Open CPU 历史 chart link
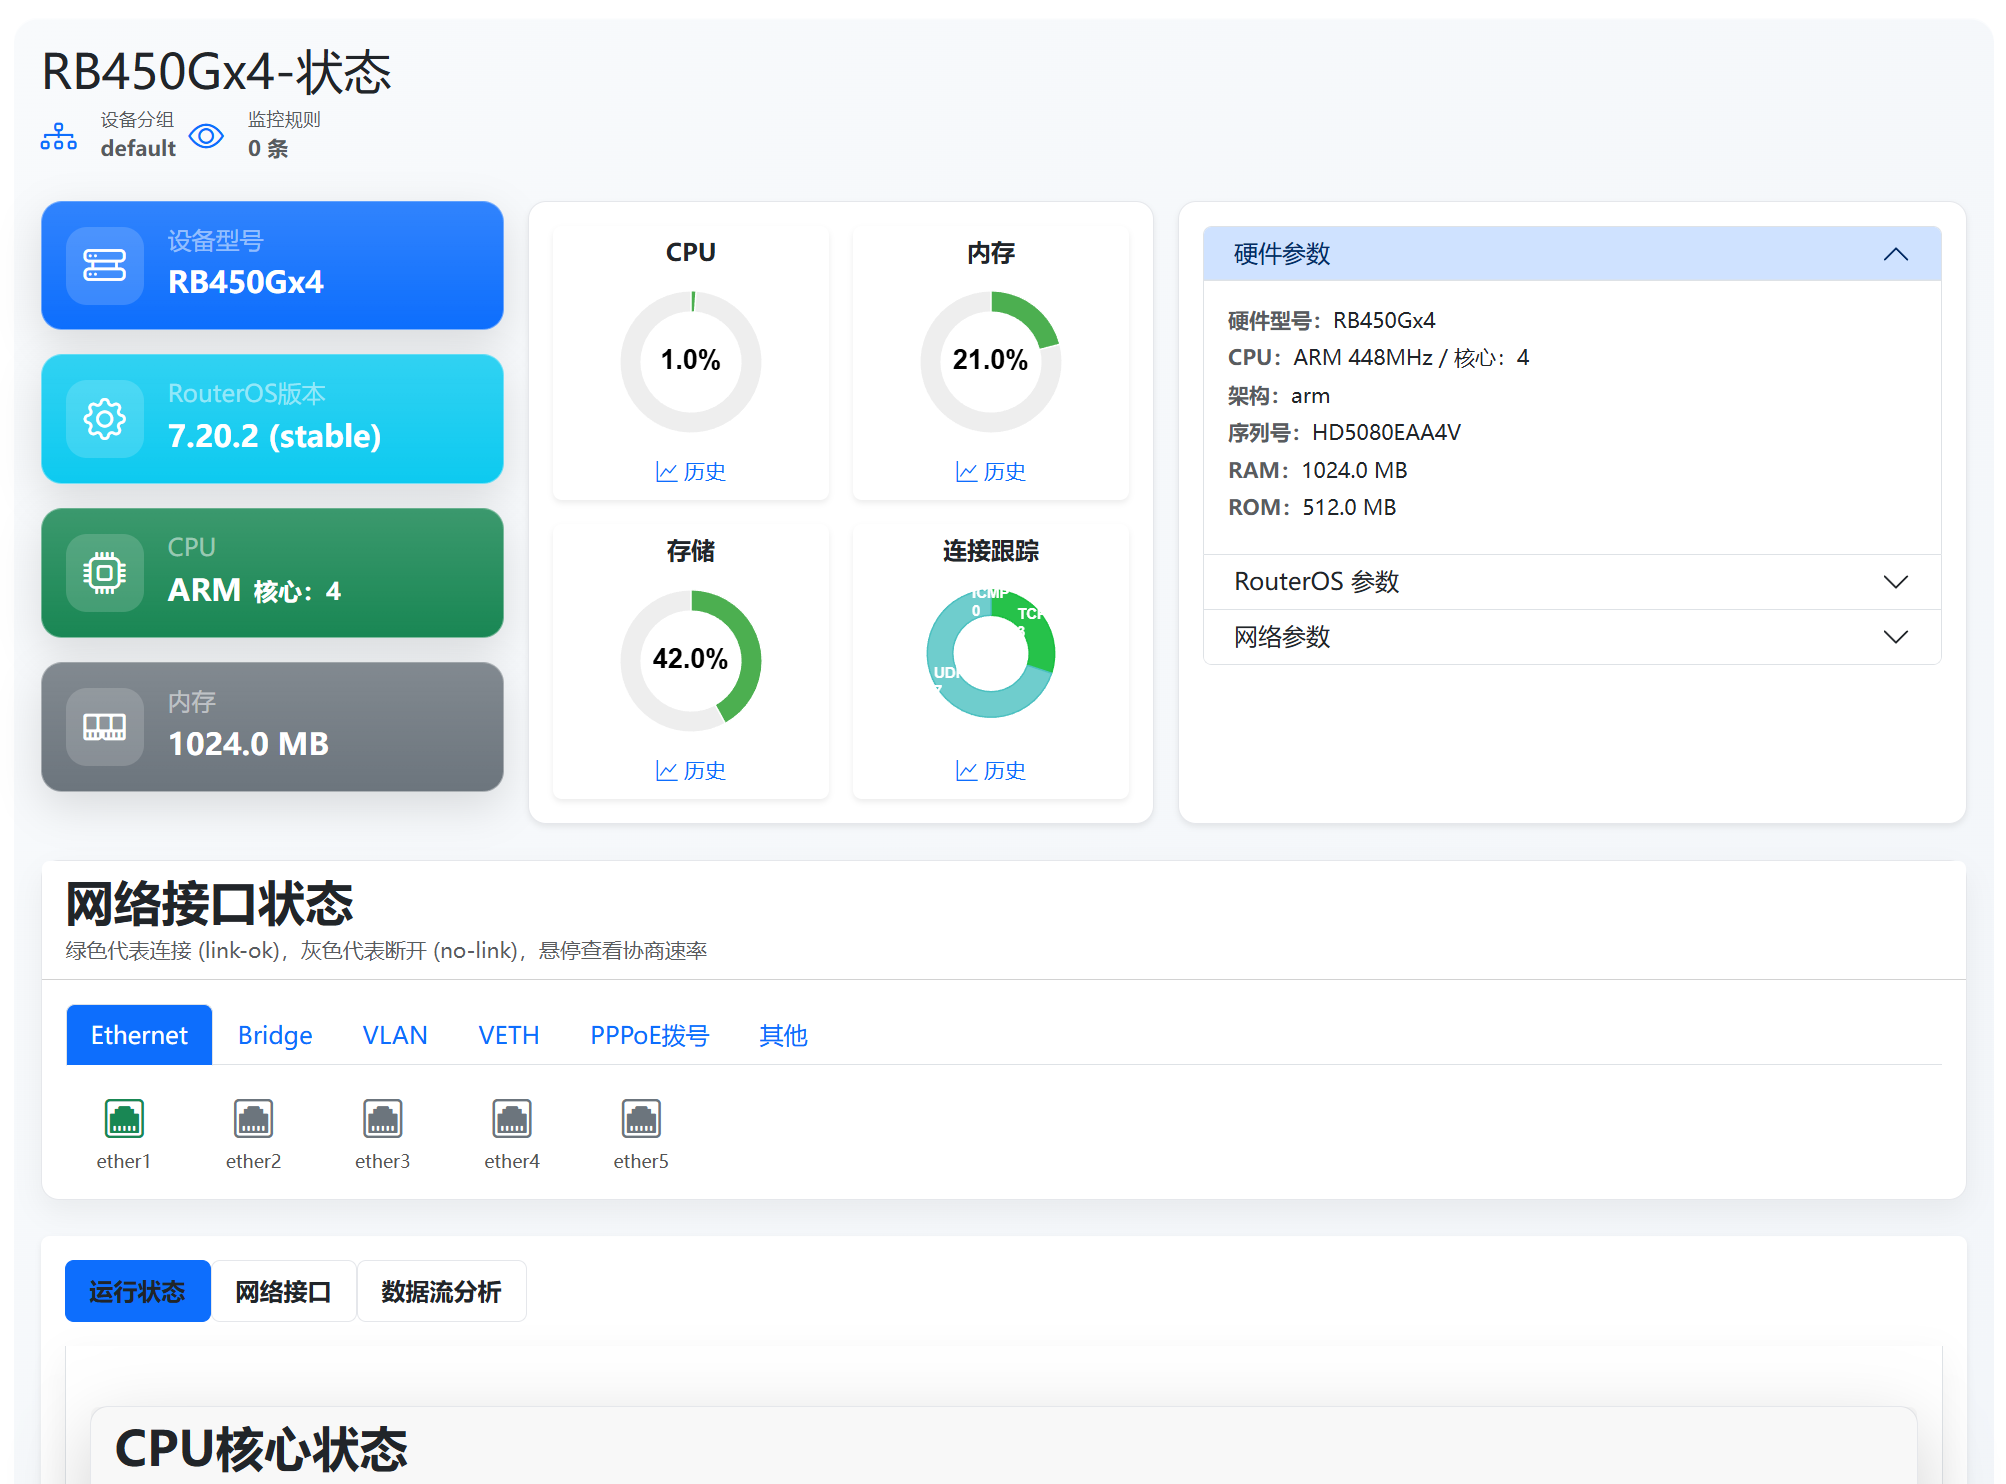The image size is (2006, 1484). click(x=691, y=472)
